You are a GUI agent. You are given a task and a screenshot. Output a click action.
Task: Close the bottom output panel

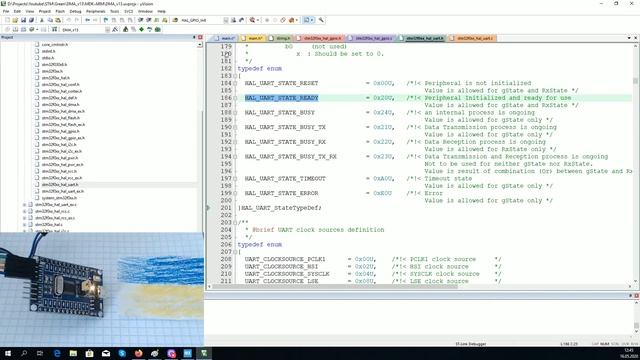(x=636, y=296)
